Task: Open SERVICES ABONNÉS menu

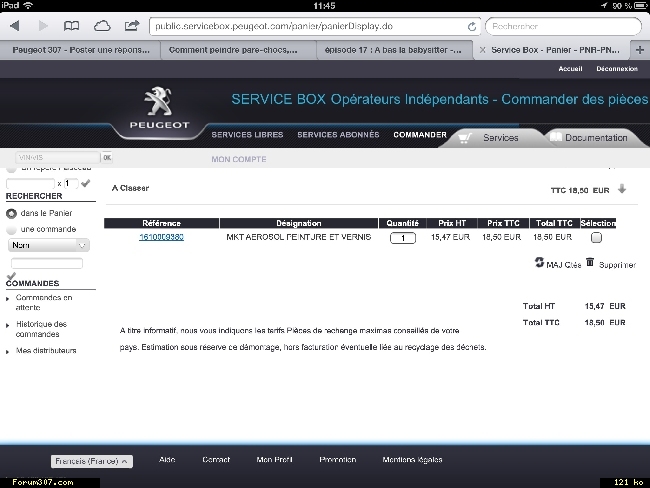Action: 338,135
